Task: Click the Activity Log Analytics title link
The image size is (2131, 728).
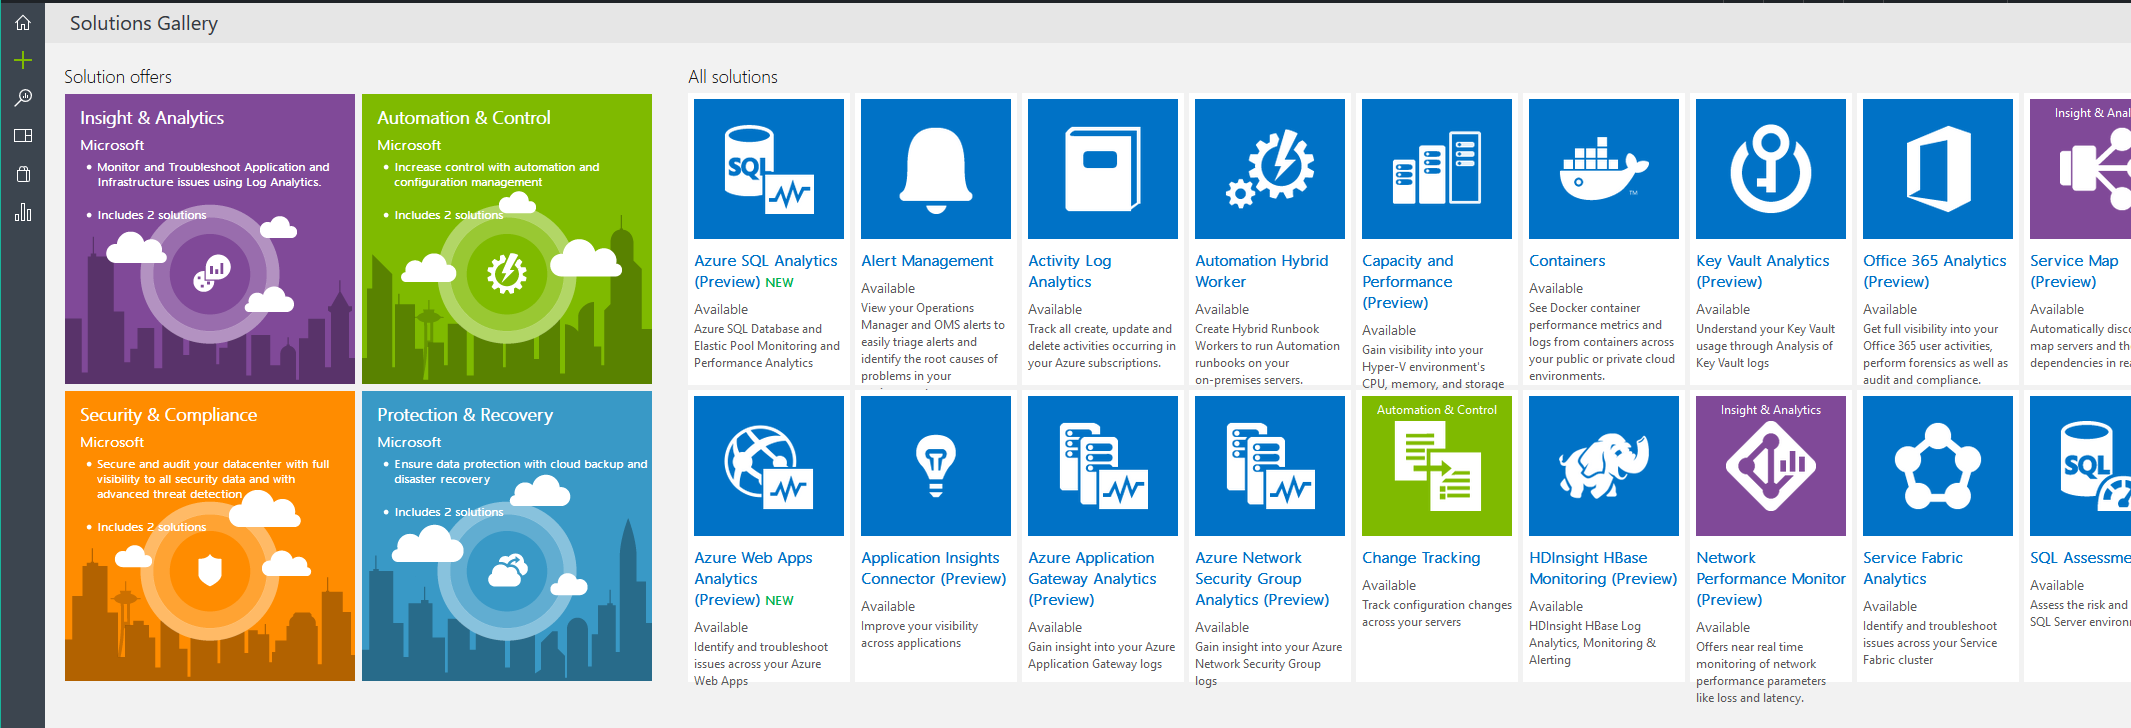Action: tap(1070, 271)
